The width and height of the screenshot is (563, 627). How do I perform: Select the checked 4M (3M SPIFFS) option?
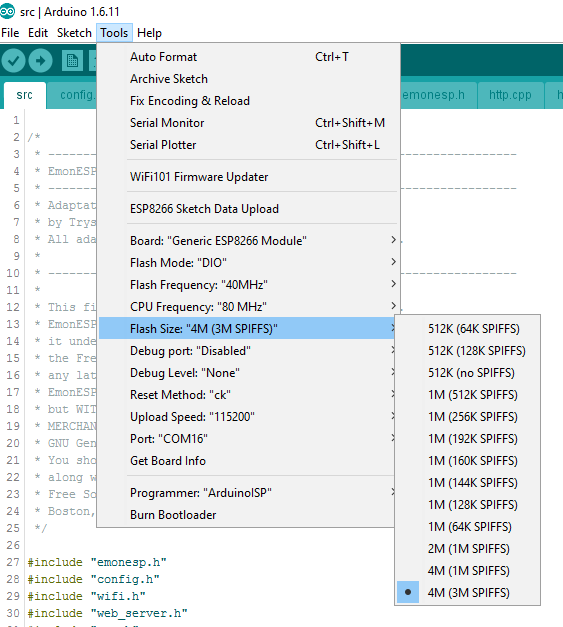[468, 593]
